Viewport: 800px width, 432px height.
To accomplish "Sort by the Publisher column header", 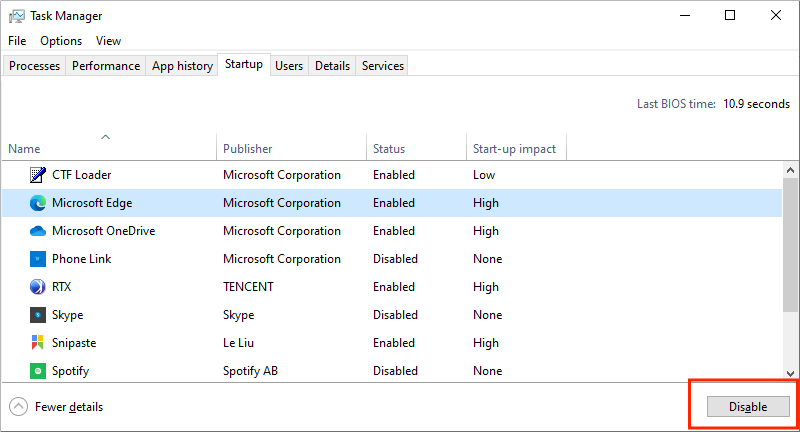I will point(291,147).
